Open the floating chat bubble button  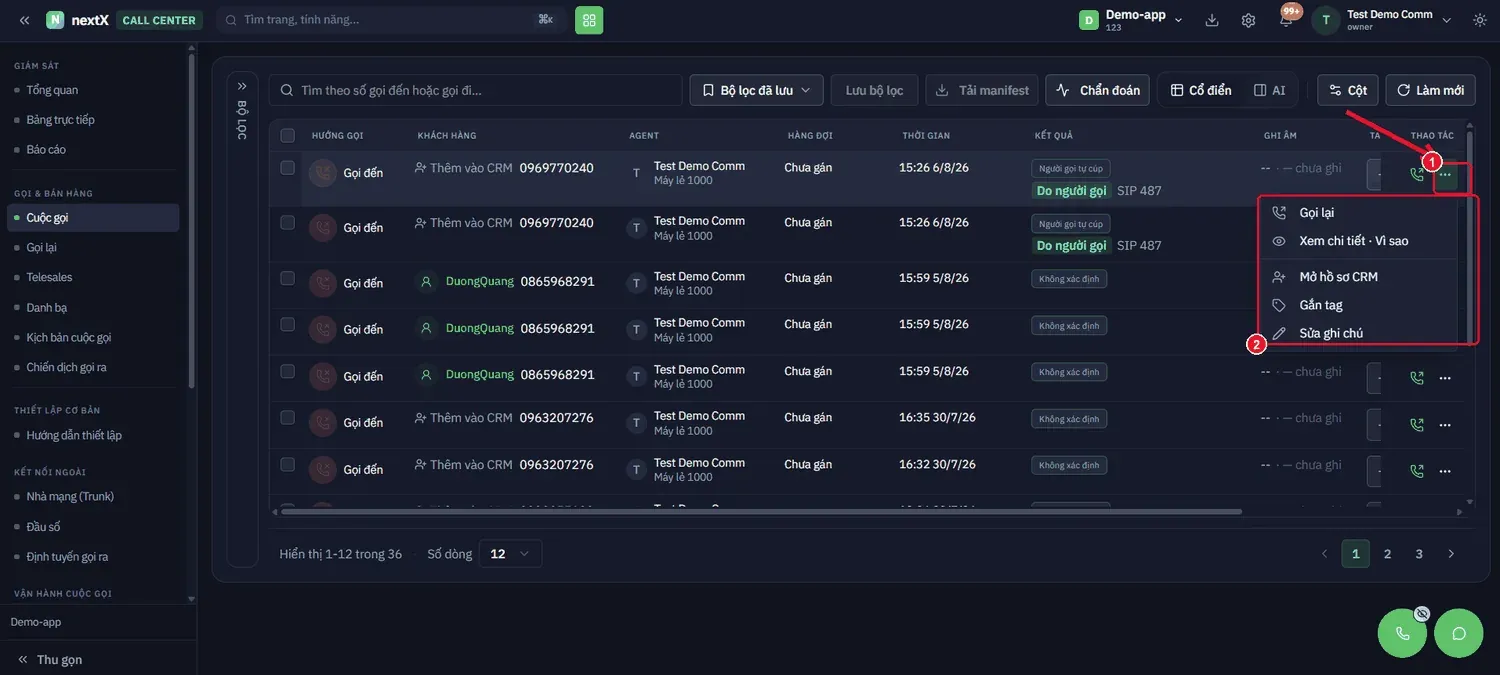click(x=1459, y=633)
